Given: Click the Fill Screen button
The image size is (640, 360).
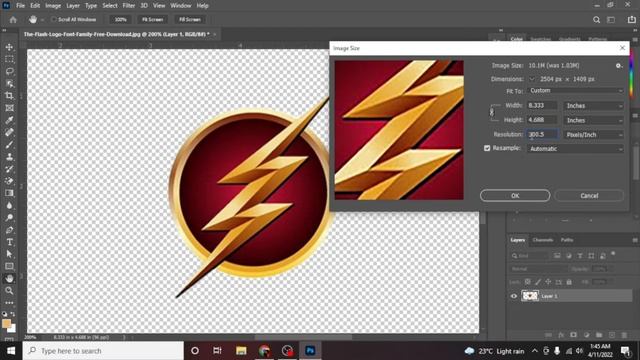Looking at the screenshot, I should coord(190,20).
